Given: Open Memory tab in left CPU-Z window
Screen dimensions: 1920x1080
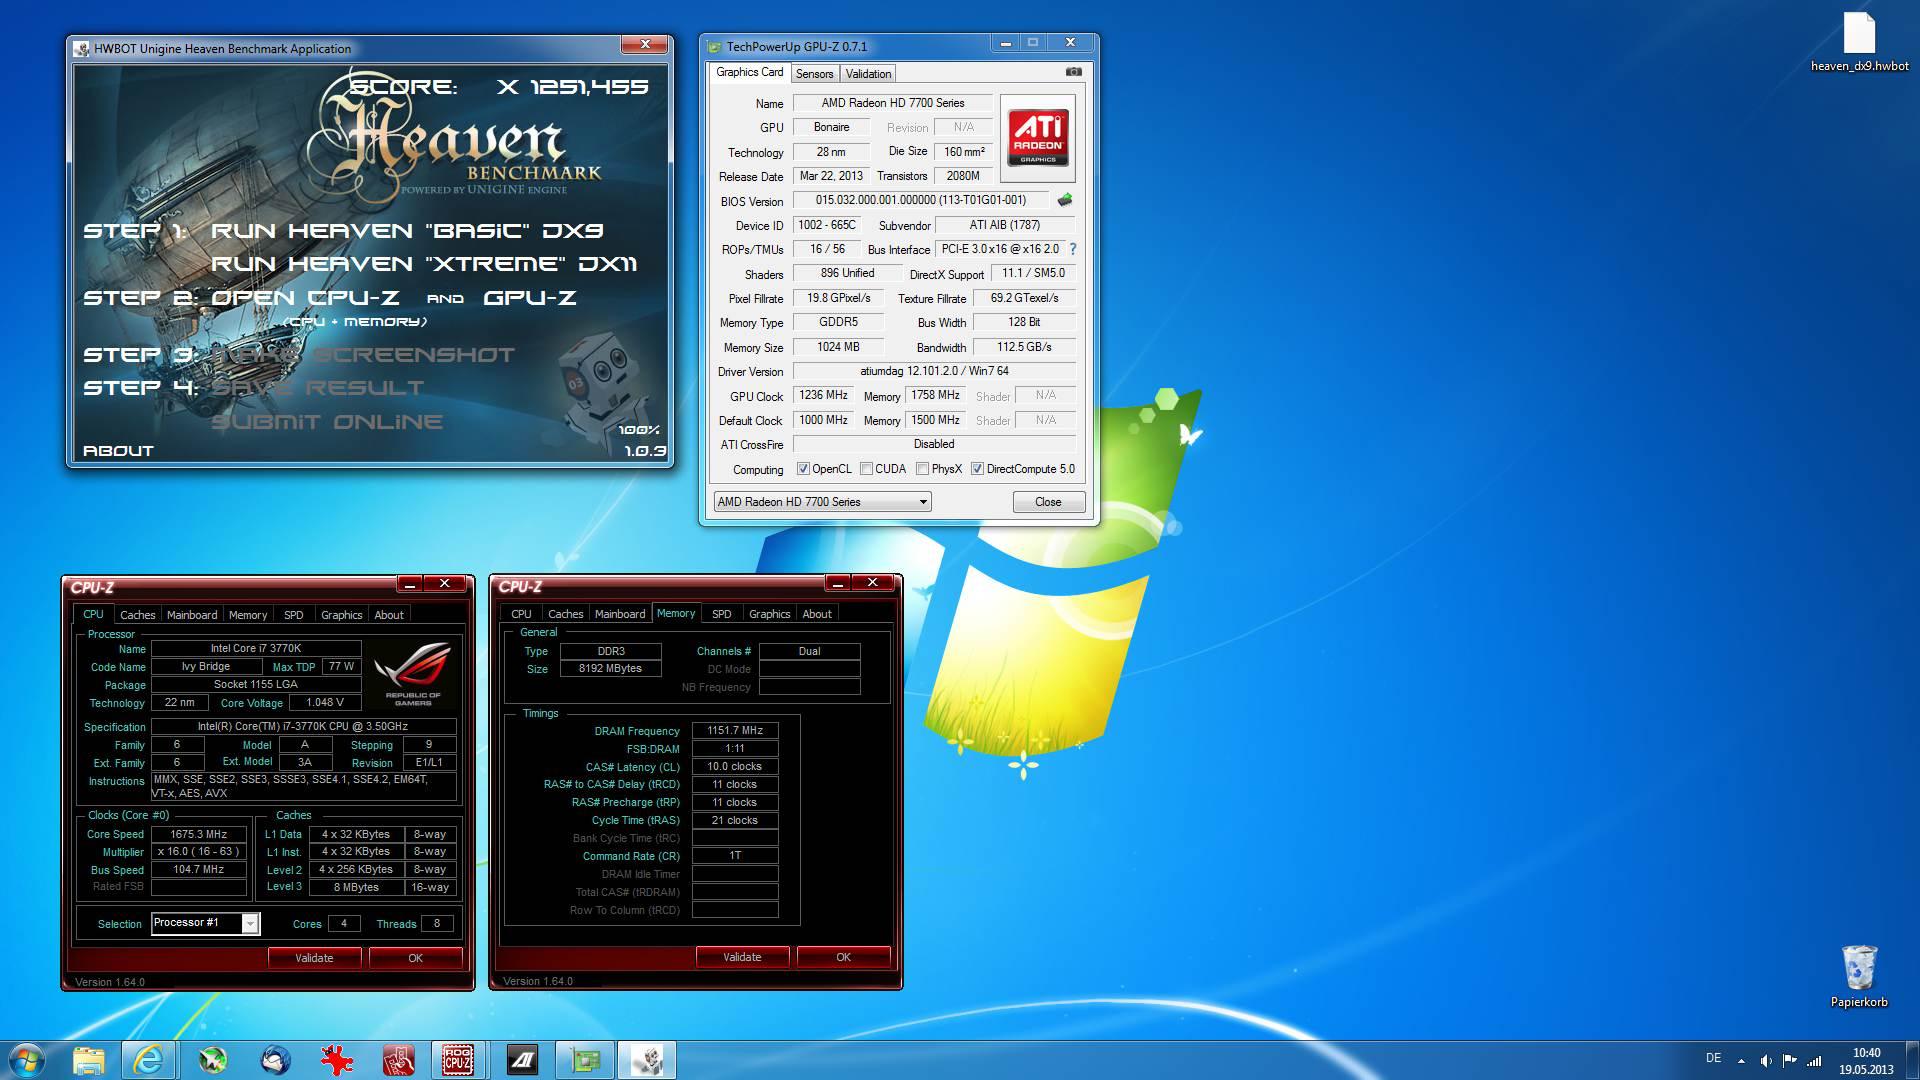Looking at the screenshot, I should tap(248, 615).
